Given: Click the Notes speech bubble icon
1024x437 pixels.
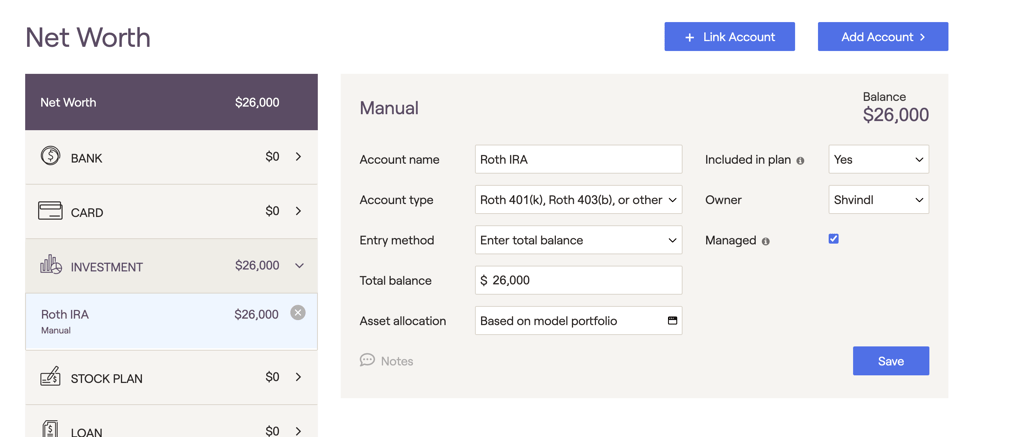Looking at the screenshot, I should [x=367, y=360].
